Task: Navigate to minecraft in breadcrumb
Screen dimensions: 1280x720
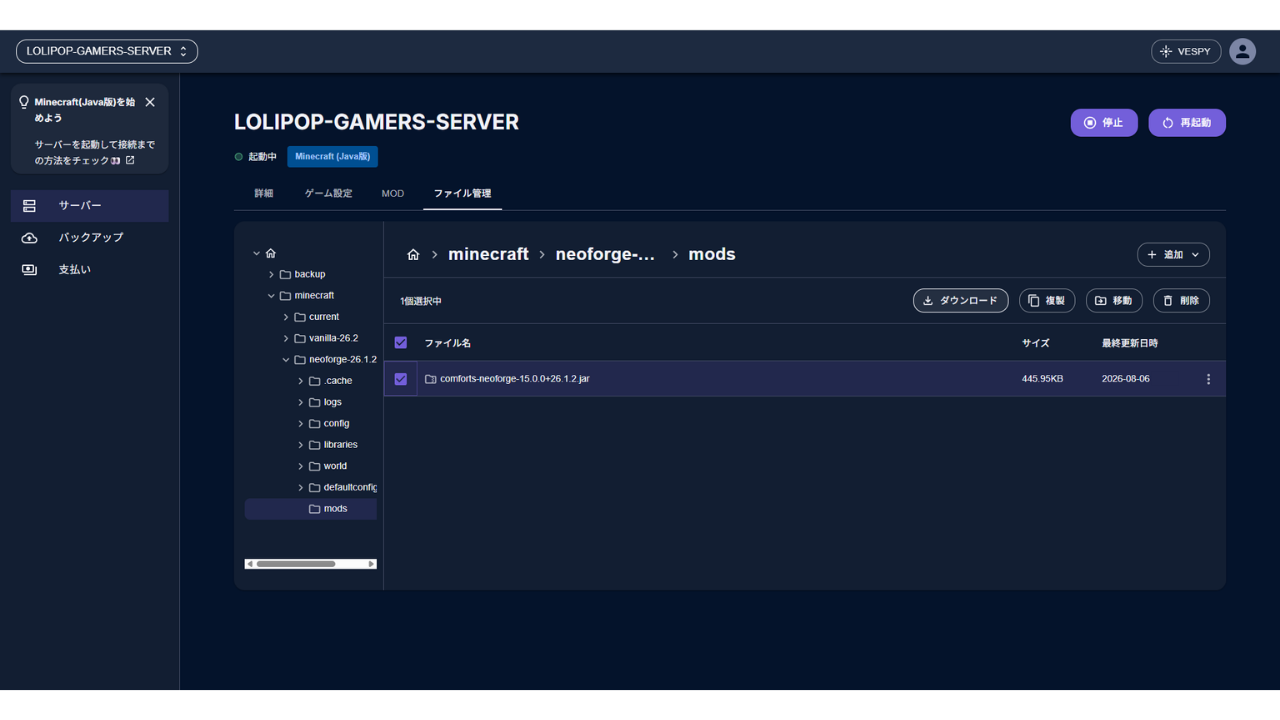Action: click(x=488, y=254)
